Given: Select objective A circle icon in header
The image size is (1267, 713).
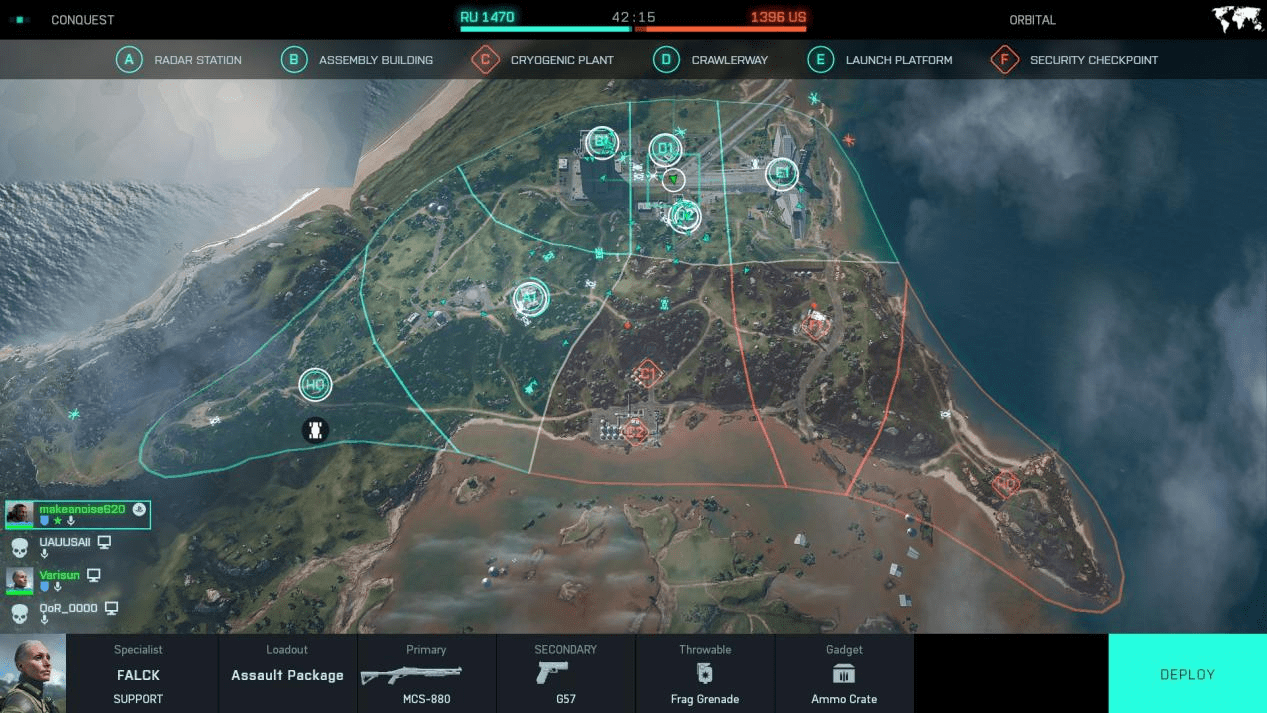Looking at the screenshot, I should point(128,60).
